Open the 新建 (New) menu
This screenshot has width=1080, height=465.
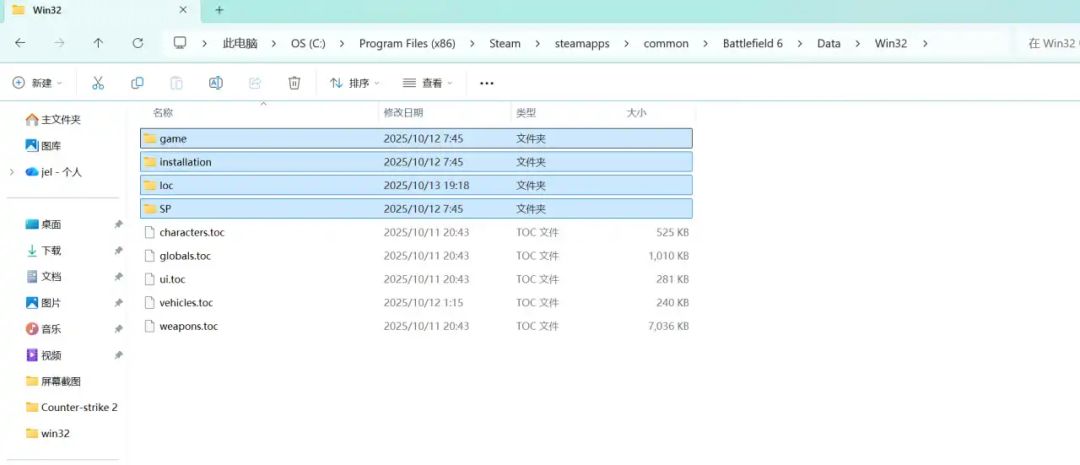37,83
